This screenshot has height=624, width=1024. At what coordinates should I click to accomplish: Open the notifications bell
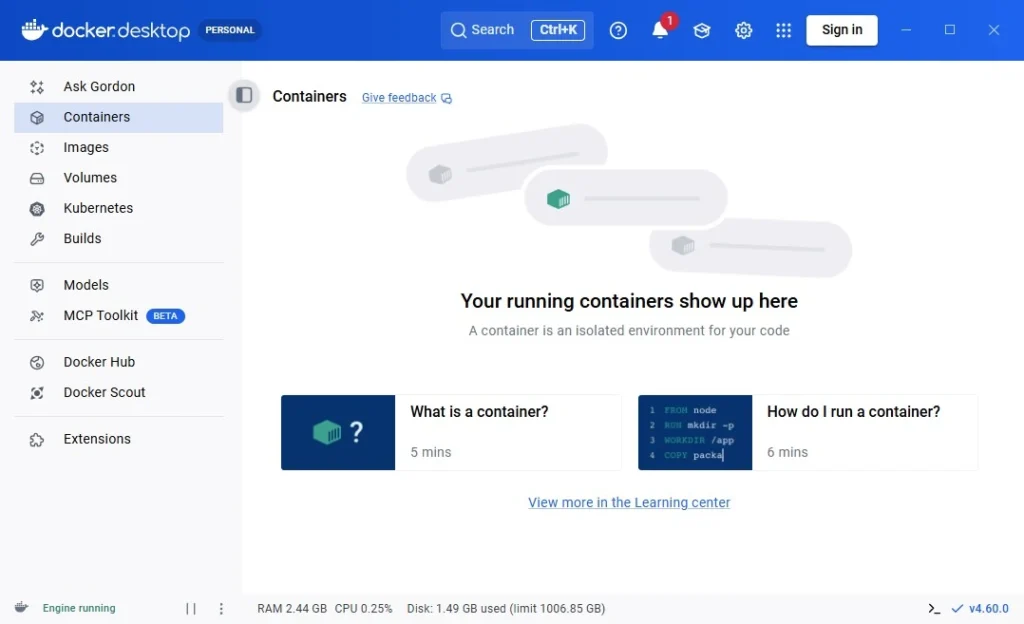[660, 30]
